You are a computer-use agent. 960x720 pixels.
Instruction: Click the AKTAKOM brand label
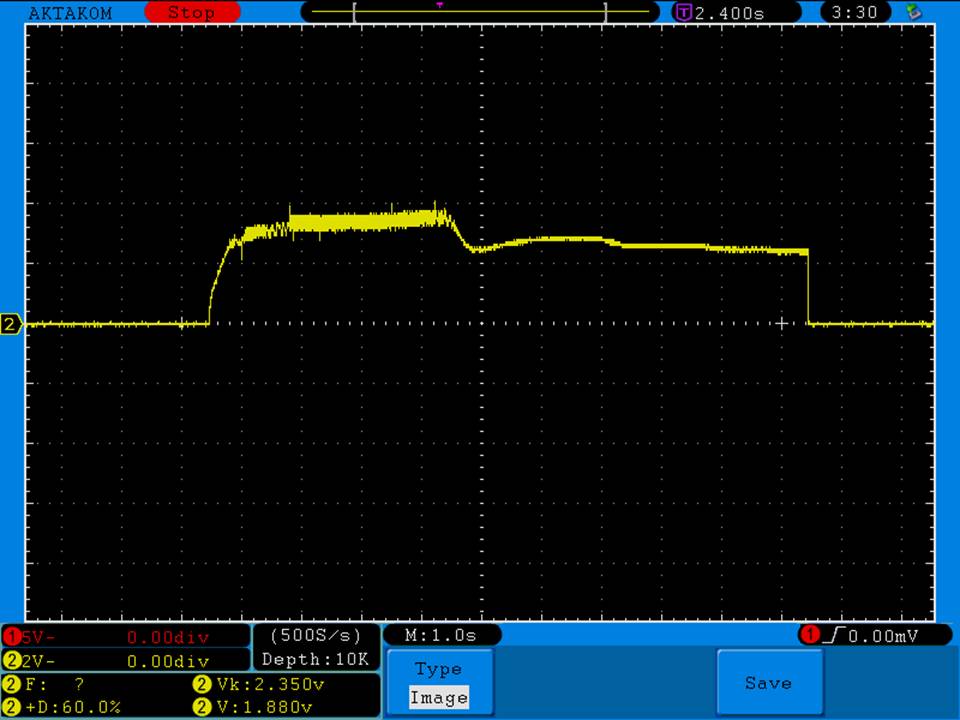pyautogui.click(x=70, y=13)
